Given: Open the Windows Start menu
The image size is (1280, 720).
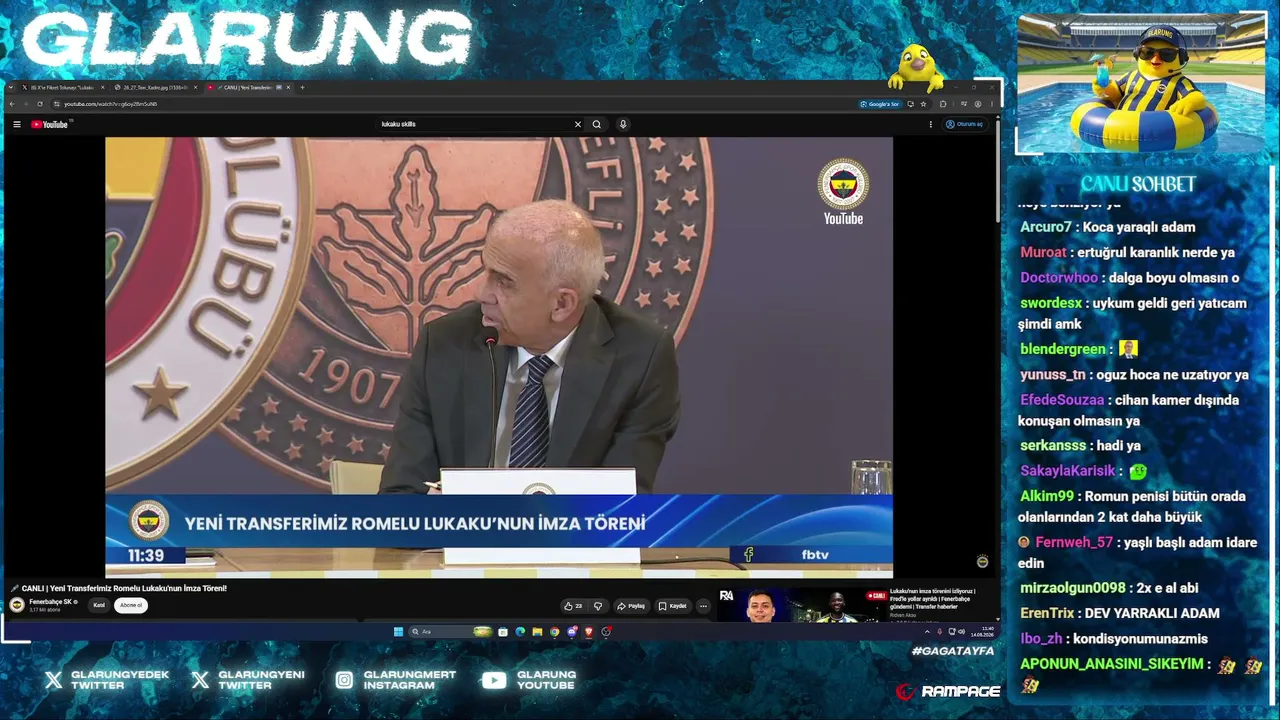Looking at the screenshot, I should point(398,632).
